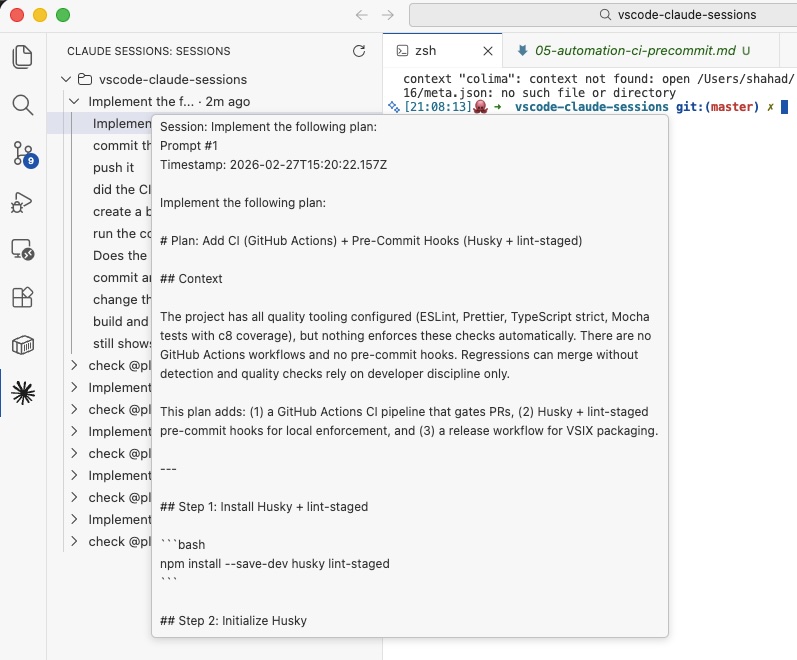This screenshot has height=660, width=797.
Task: Expand the second 'check @pl' session
Action: [x=74, y=409]
